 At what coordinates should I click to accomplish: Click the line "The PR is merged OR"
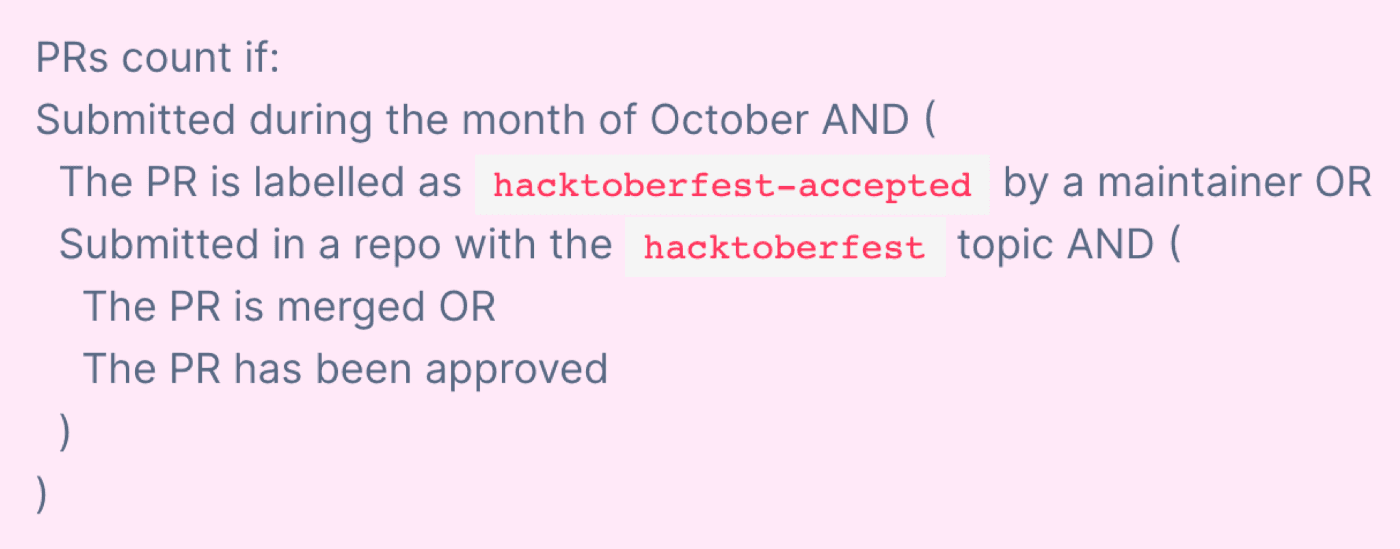coord(289,308)
